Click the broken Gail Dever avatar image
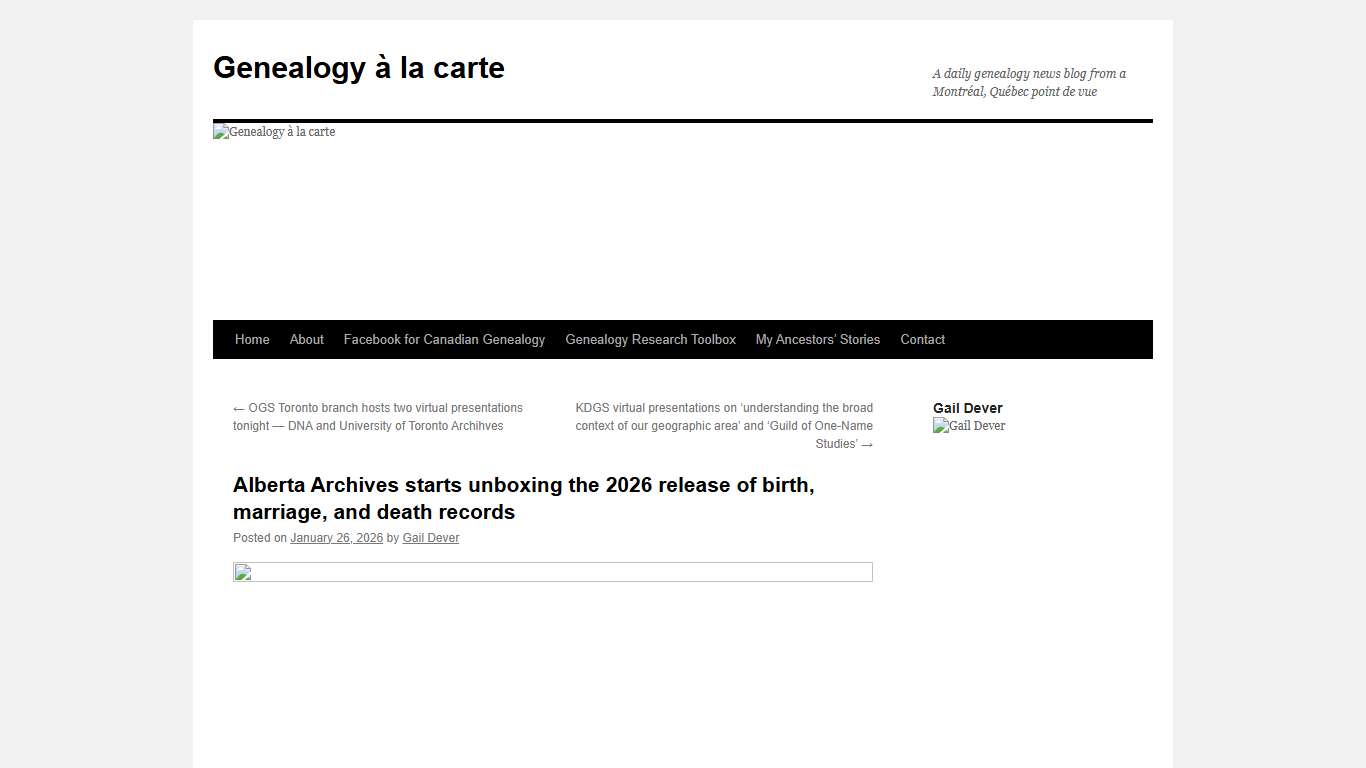The image size is (1366, 768). point(968,425)
